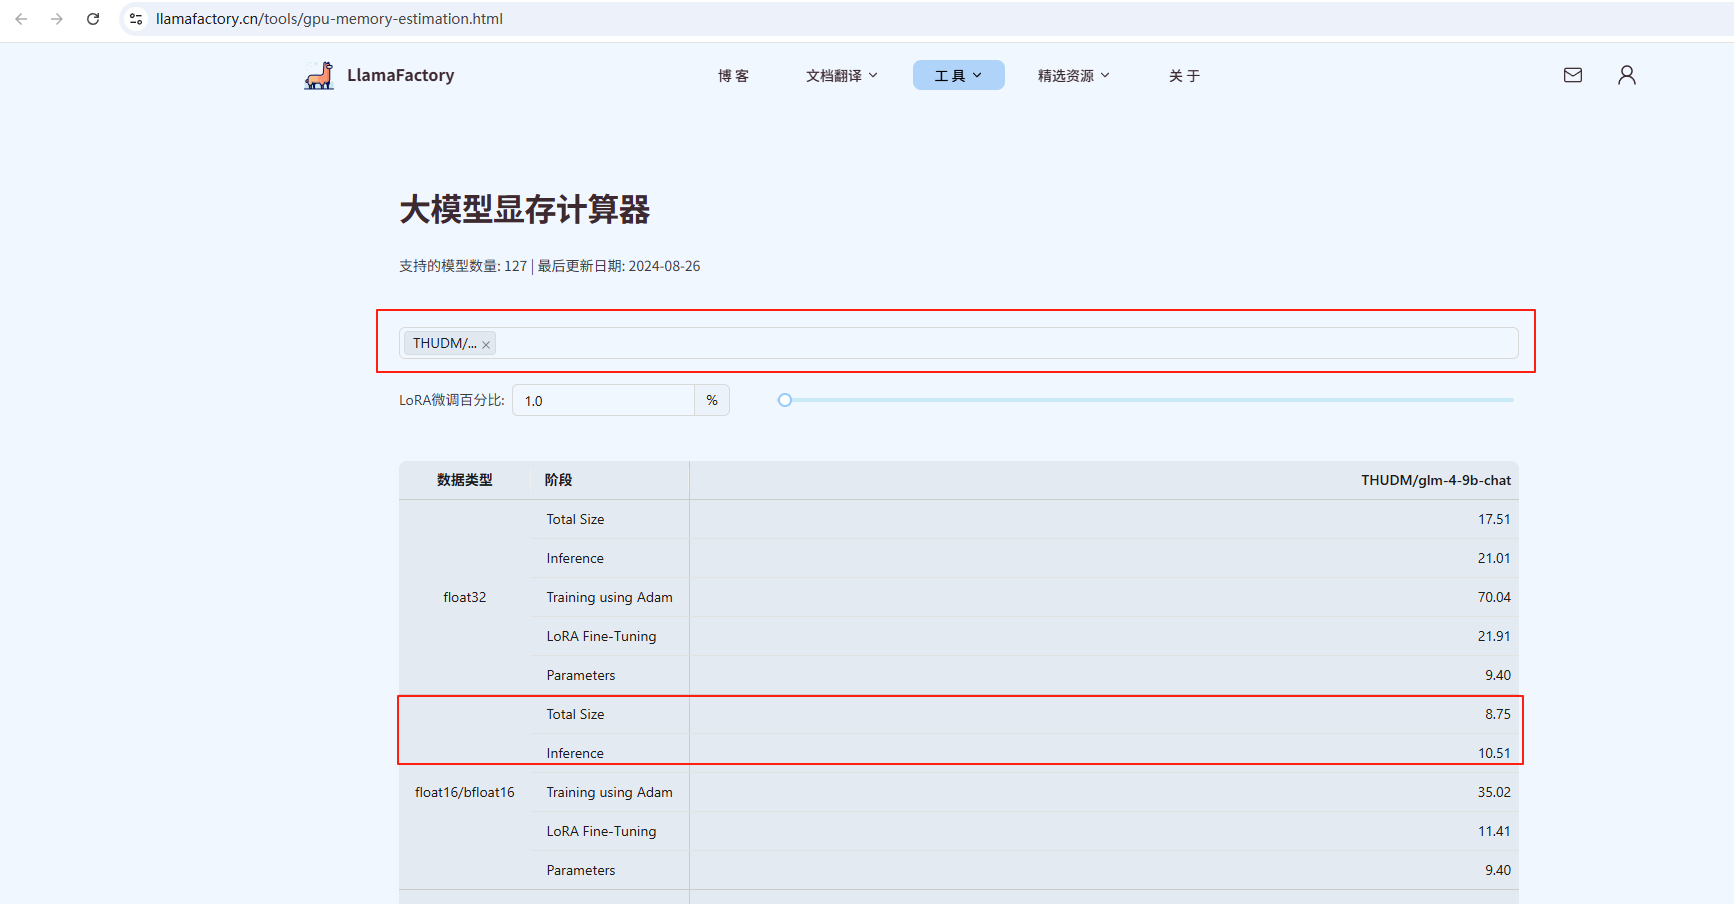
Task: Click the % unit addon
Action: pyautogui.click(x=712, y=400)
